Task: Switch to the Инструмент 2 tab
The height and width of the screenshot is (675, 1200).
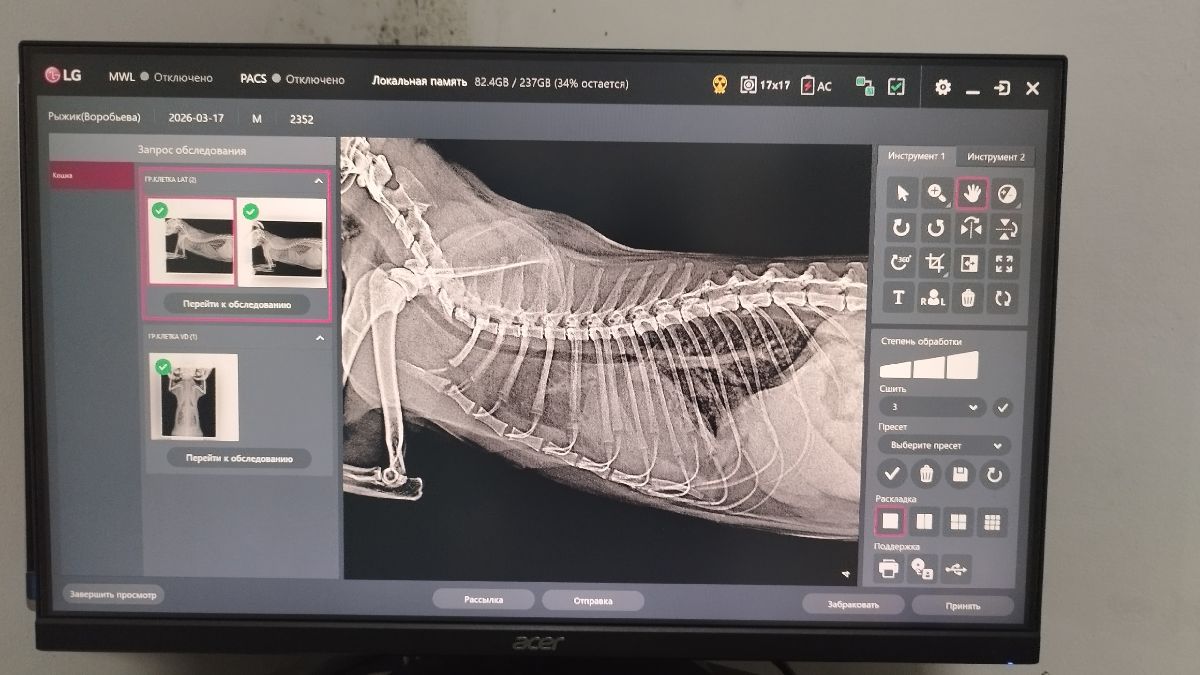Action: (996, 157)
